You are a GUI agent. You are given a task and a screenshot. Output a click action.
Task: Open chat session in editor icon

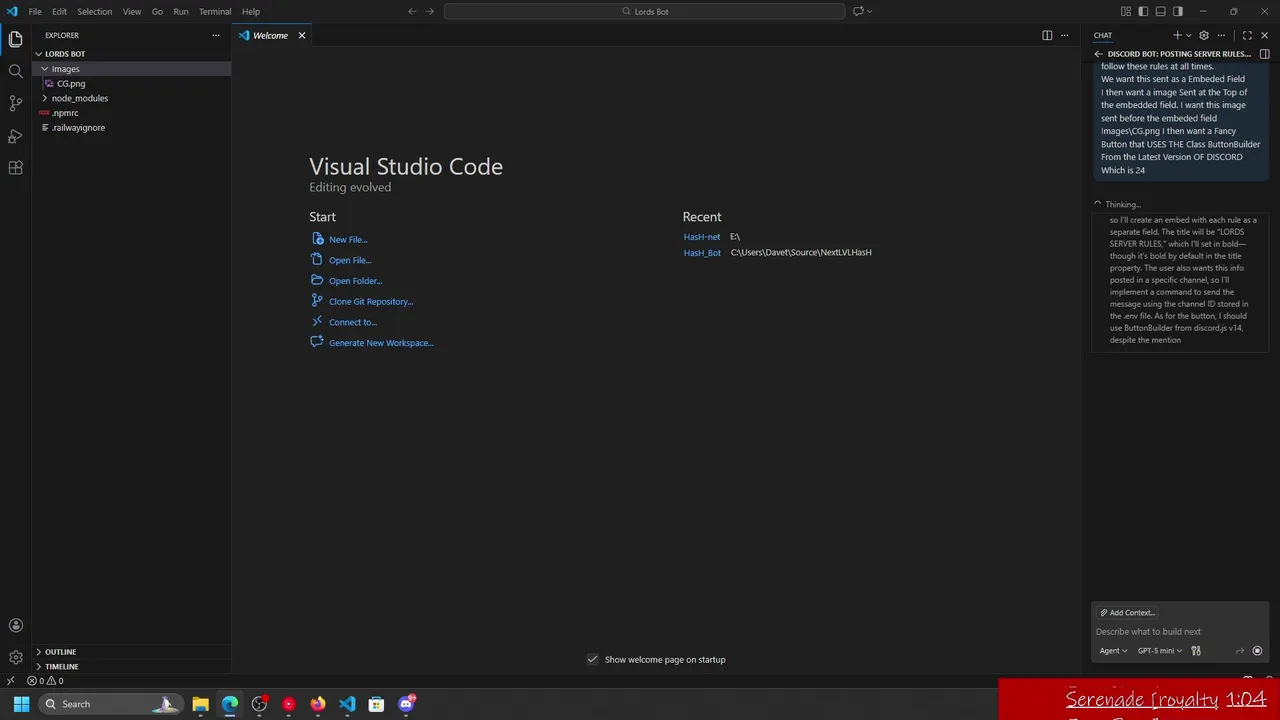coord(1265,54)
